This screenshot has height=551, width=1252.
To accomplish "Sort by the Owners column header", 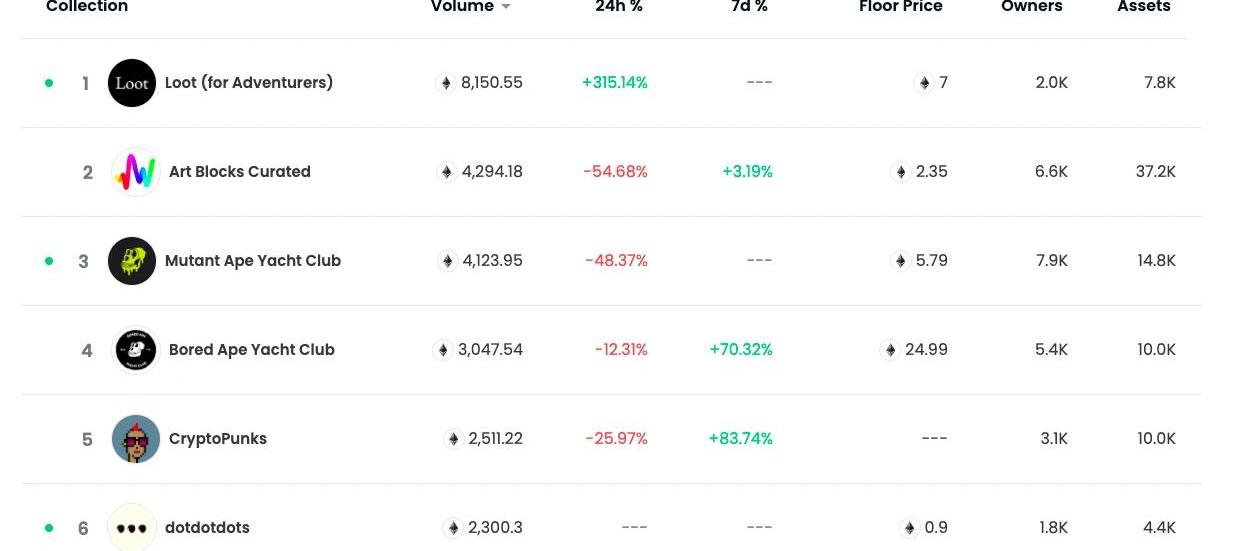I will coord(1031,6).
